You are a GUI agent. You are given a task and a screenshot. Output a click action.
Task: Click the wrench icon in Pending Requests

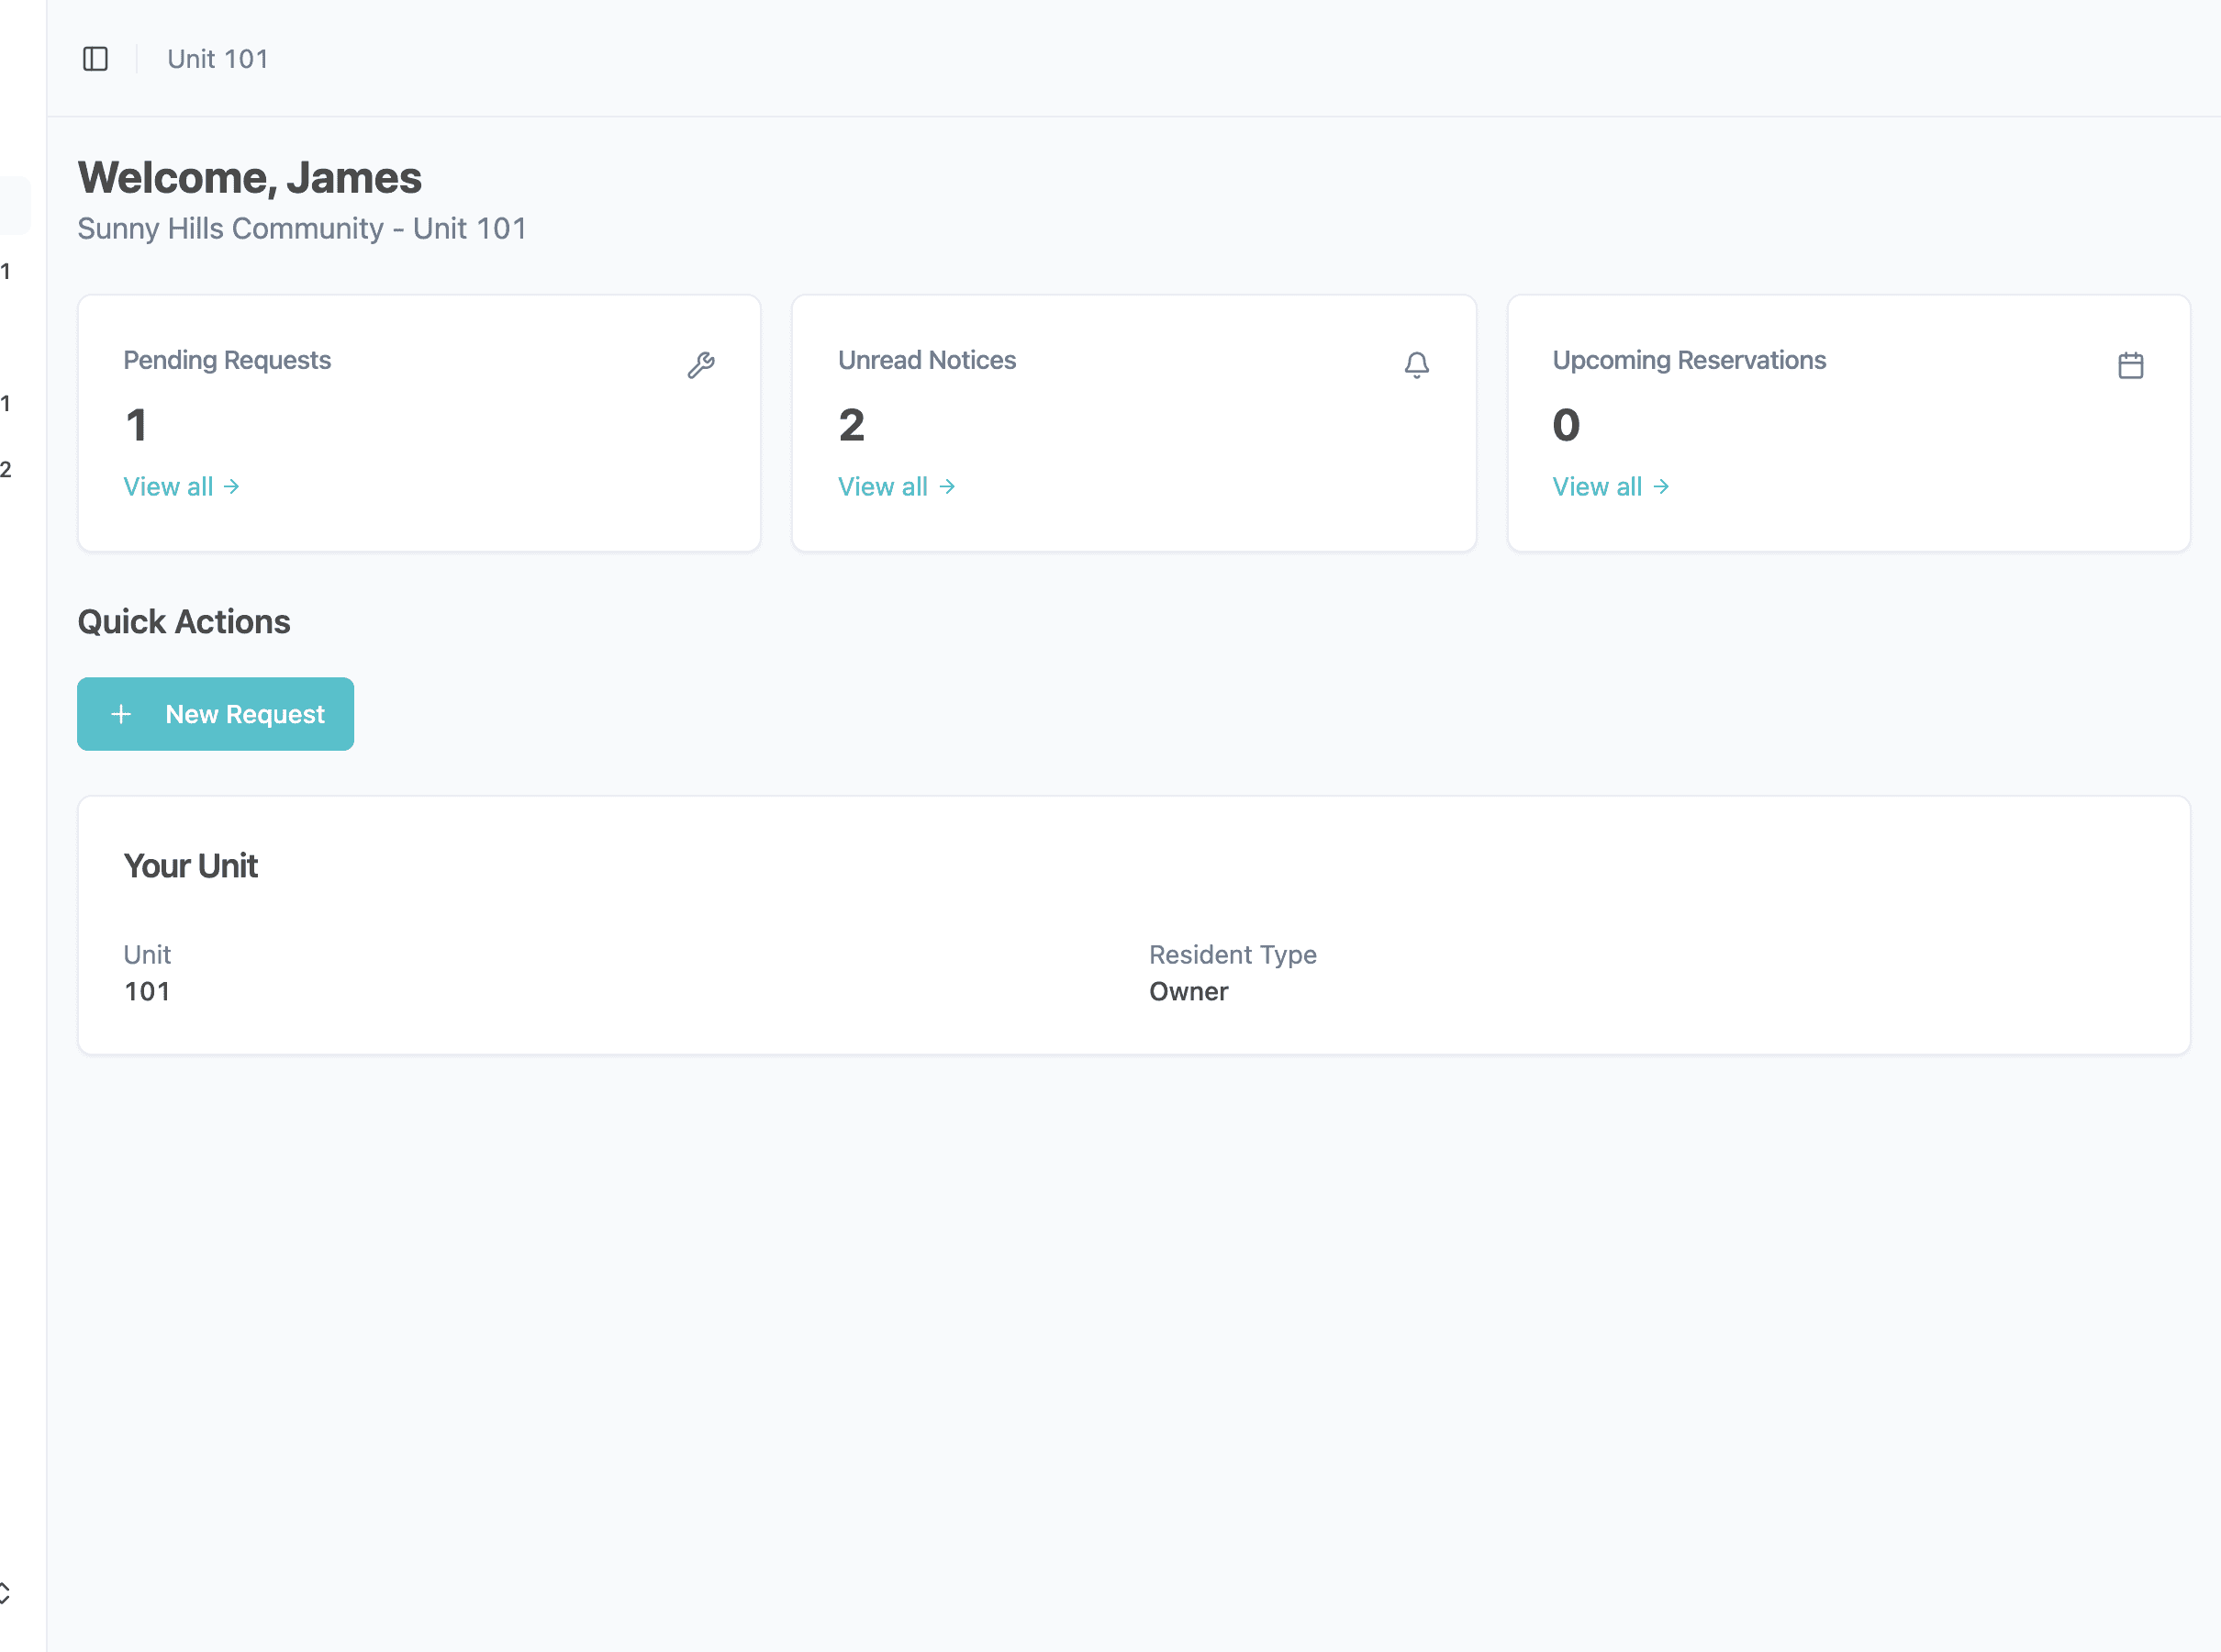click(x=701, y=365)
